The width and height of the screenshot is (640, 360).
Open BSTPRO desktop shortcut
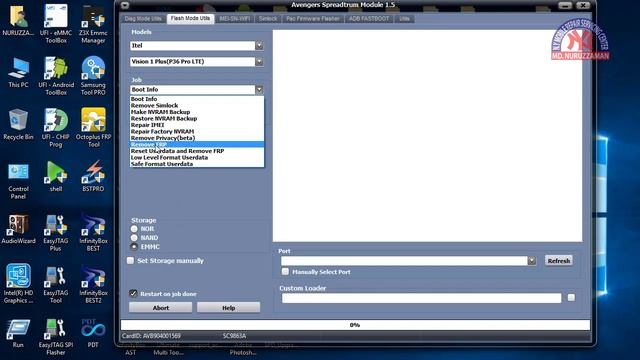(93, 177)
